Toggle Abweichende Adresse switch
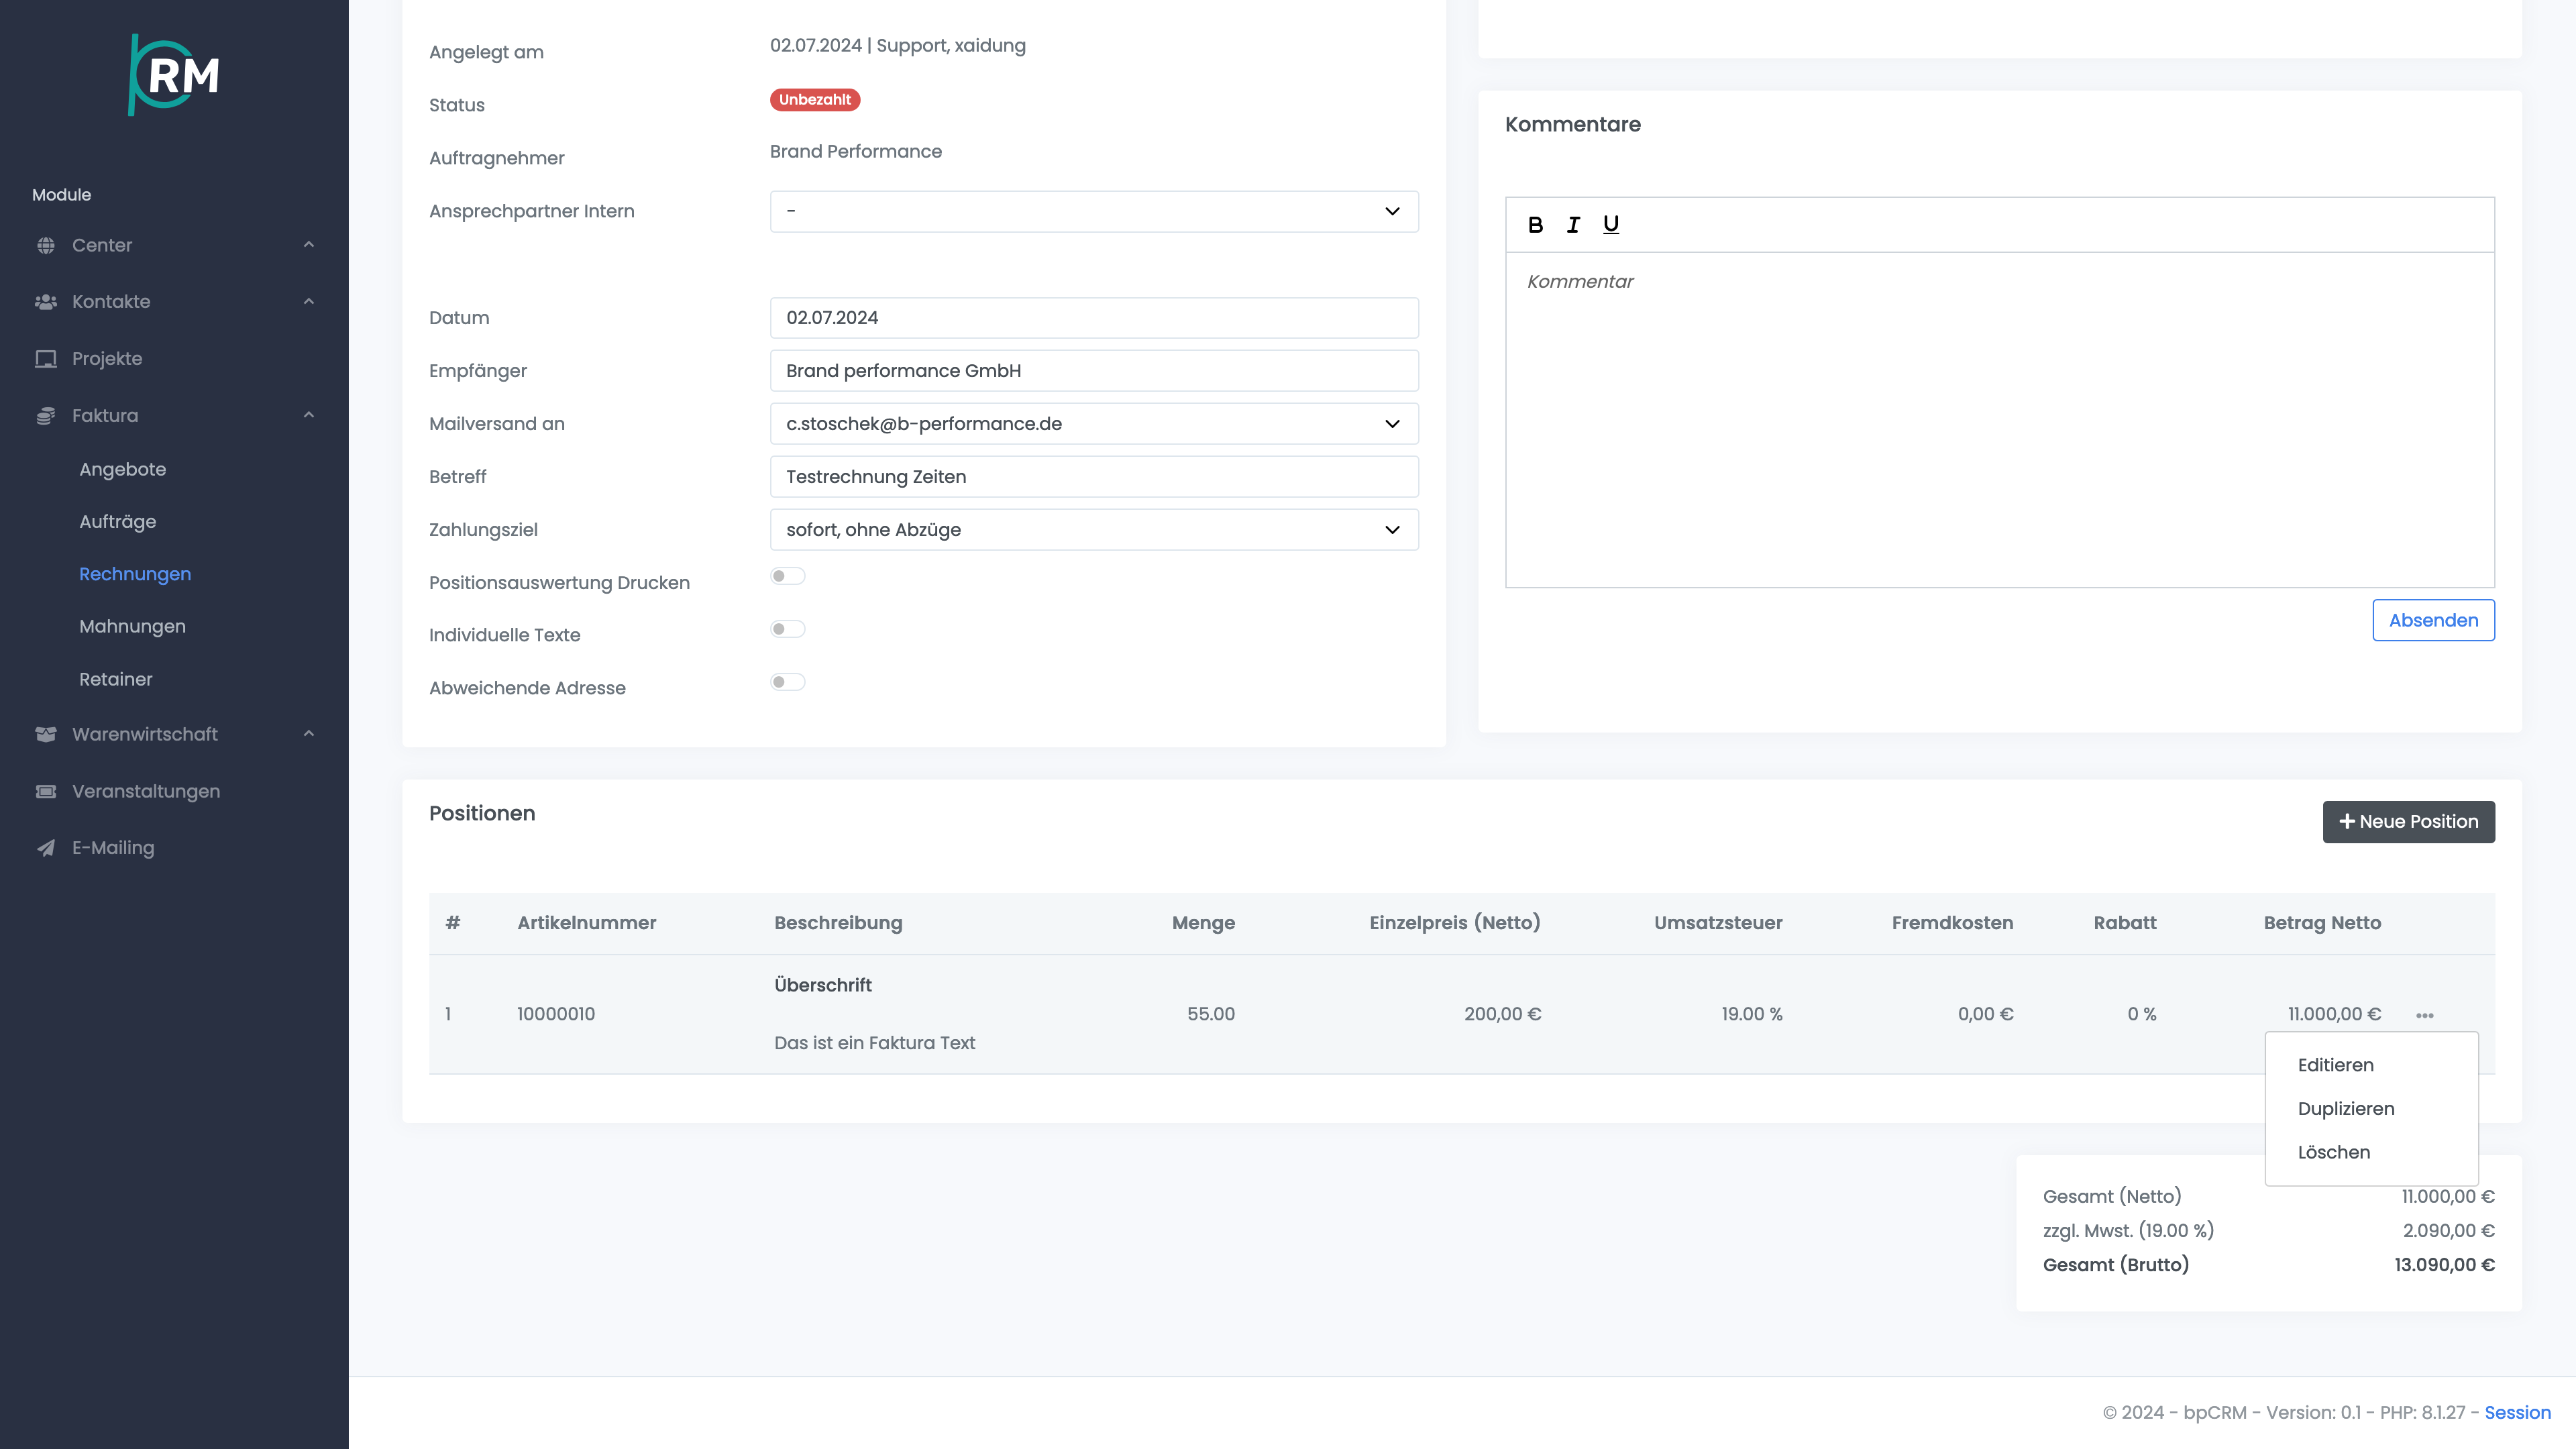 pyautogui.click(x=788, y=682)
